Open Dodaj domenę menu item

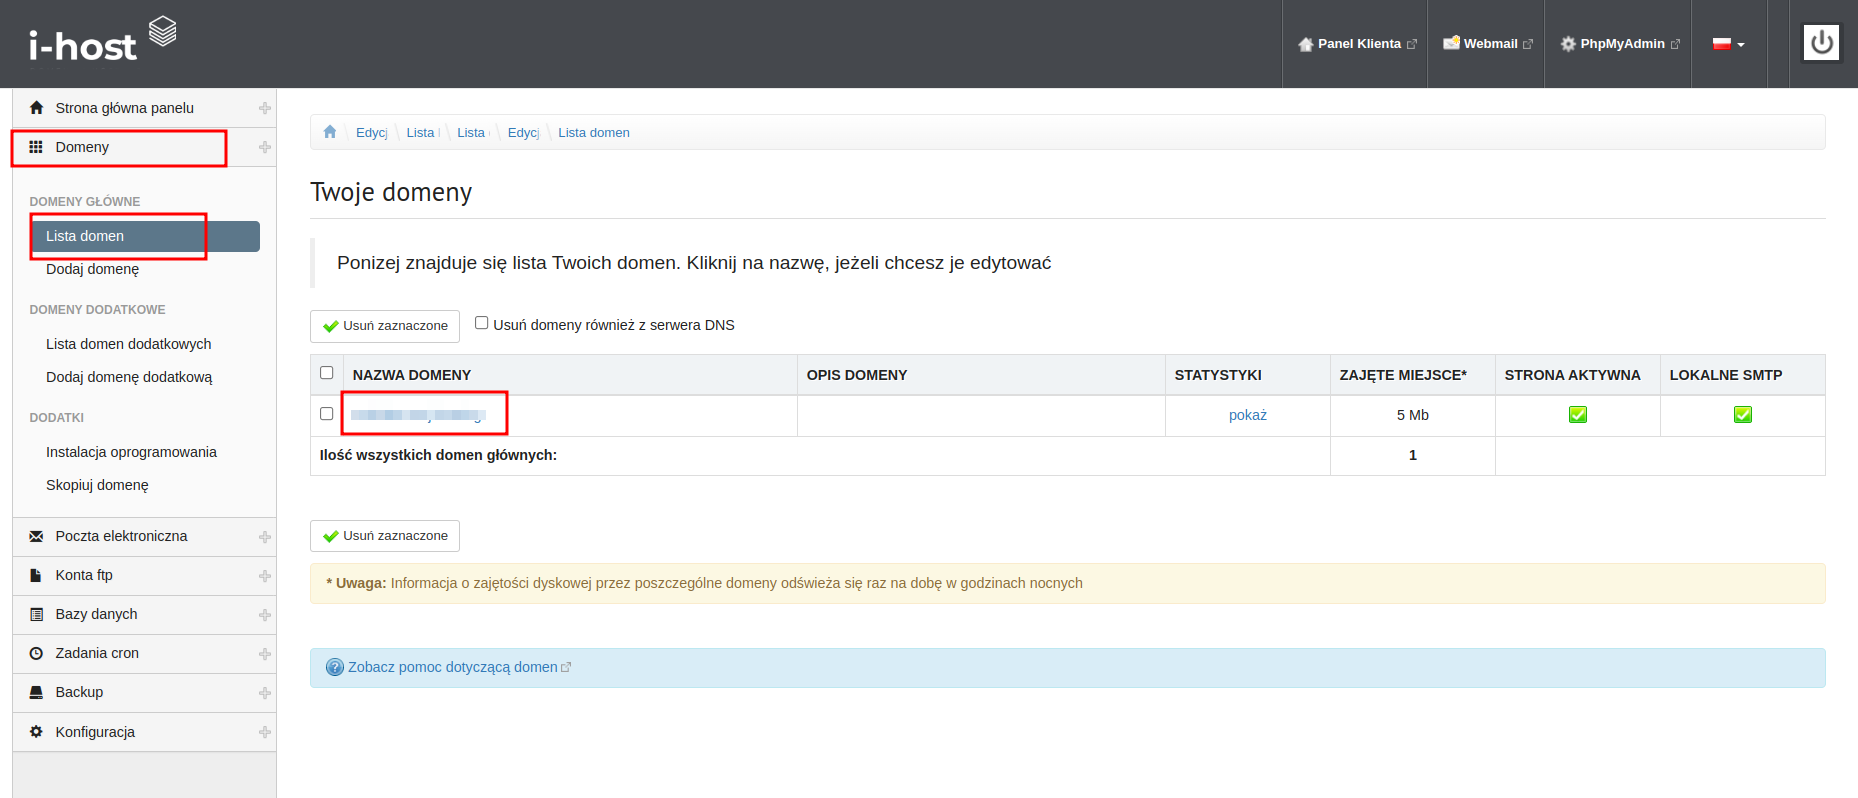[x=92, y=269]
